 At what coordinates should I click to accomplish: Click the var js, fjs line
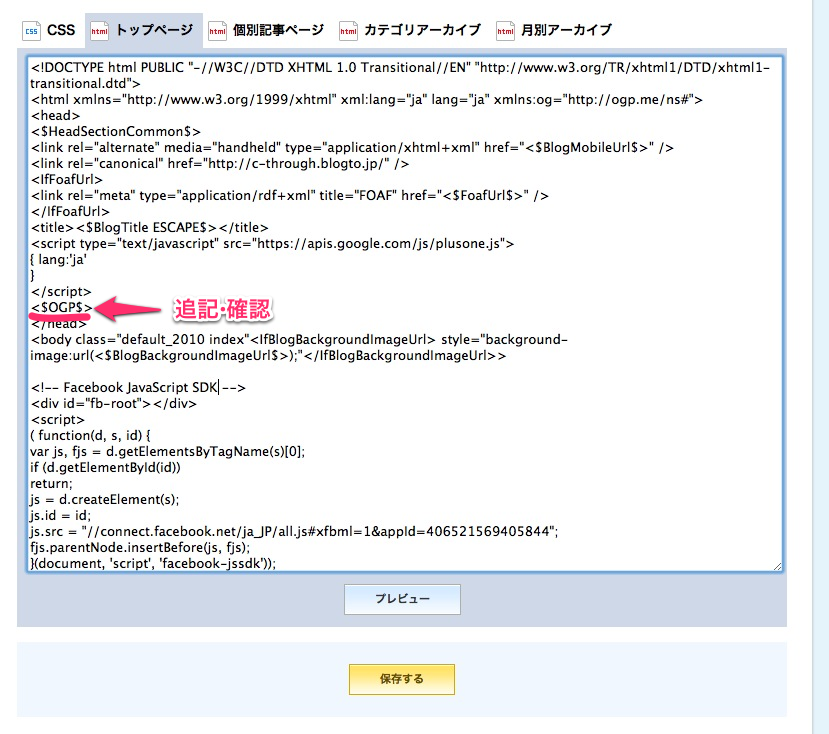coord(168,452)
